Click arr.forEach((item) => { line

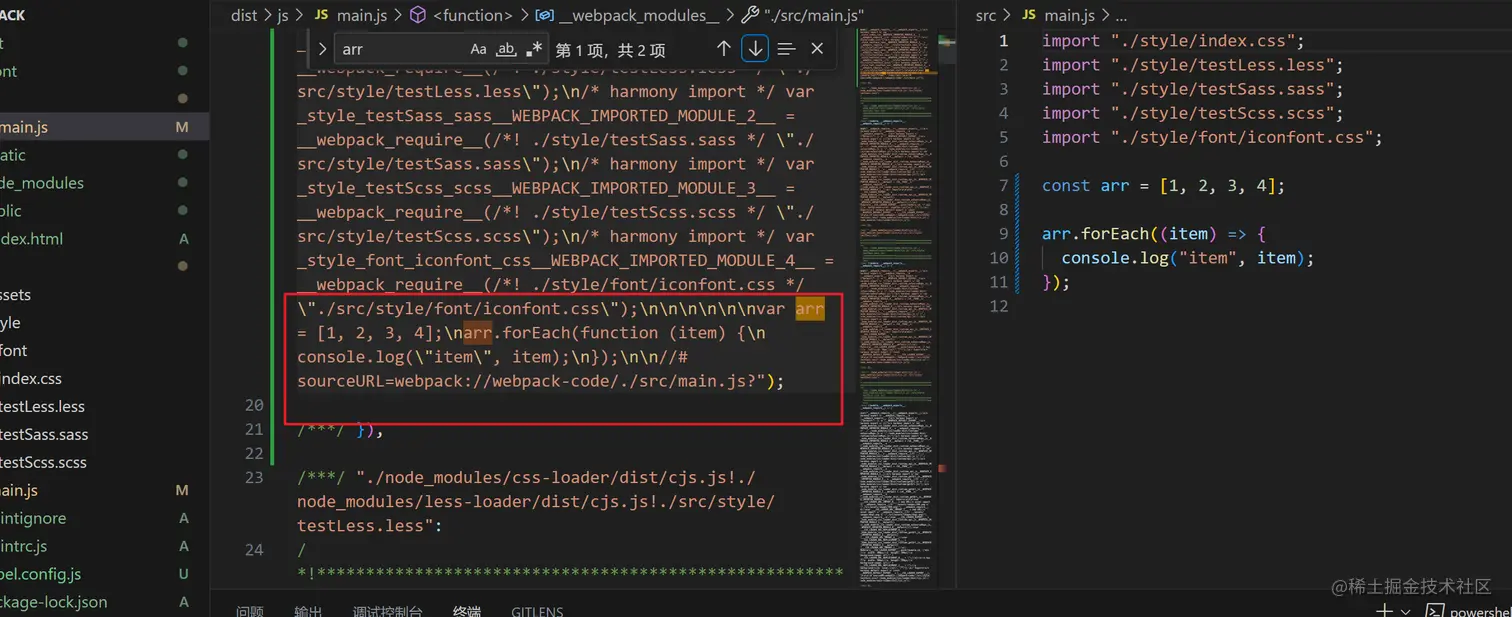[1154, 233]
